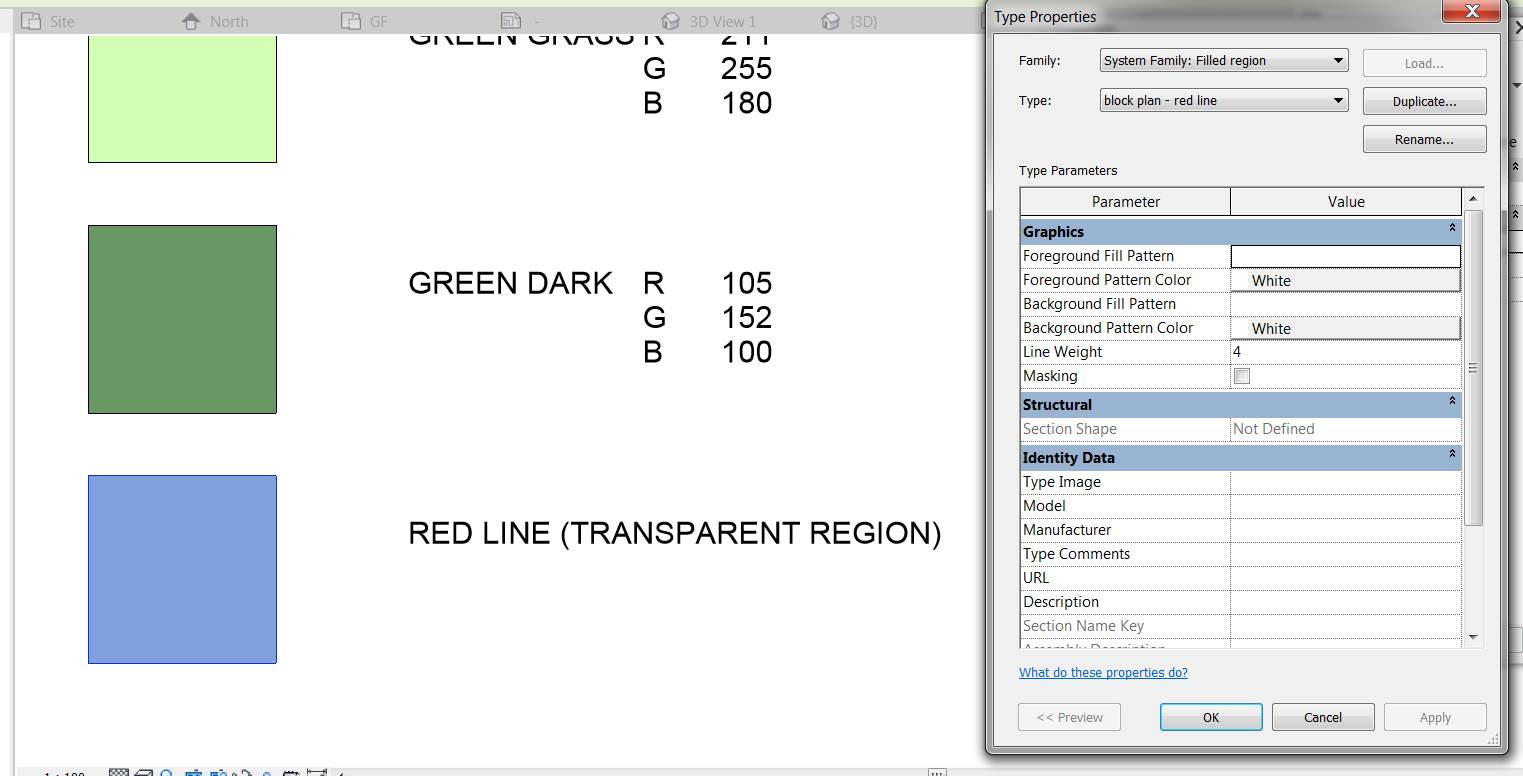The height and width of the screenshot is (776, 1523).
Task: Click the Apply button
Action: click(x=1435, y=717)
